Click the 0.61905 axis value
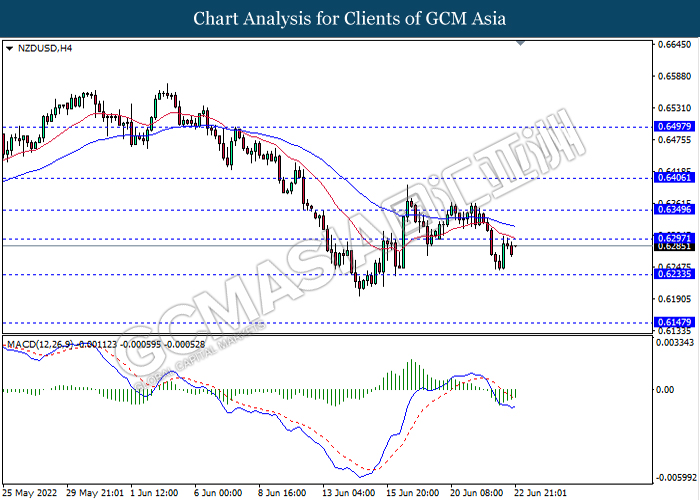 [x=675, y=299]
